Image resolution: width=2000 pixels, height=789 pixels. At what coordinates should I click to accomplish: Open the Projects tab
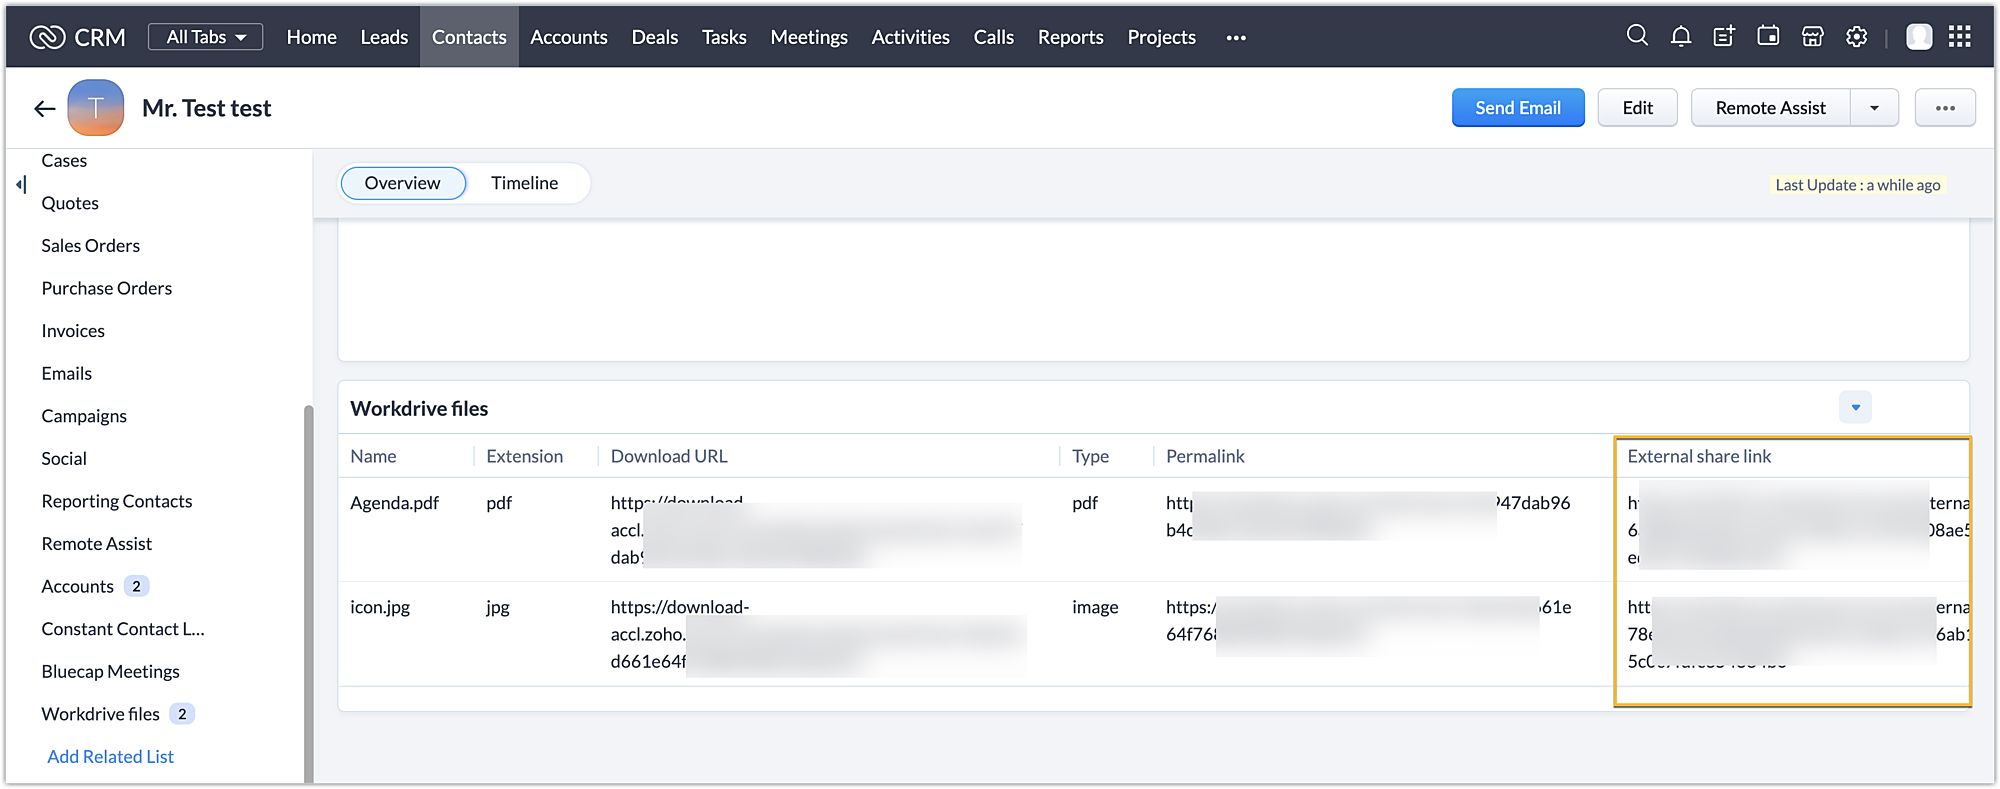pyautogui.click(x=1161, y=37)
